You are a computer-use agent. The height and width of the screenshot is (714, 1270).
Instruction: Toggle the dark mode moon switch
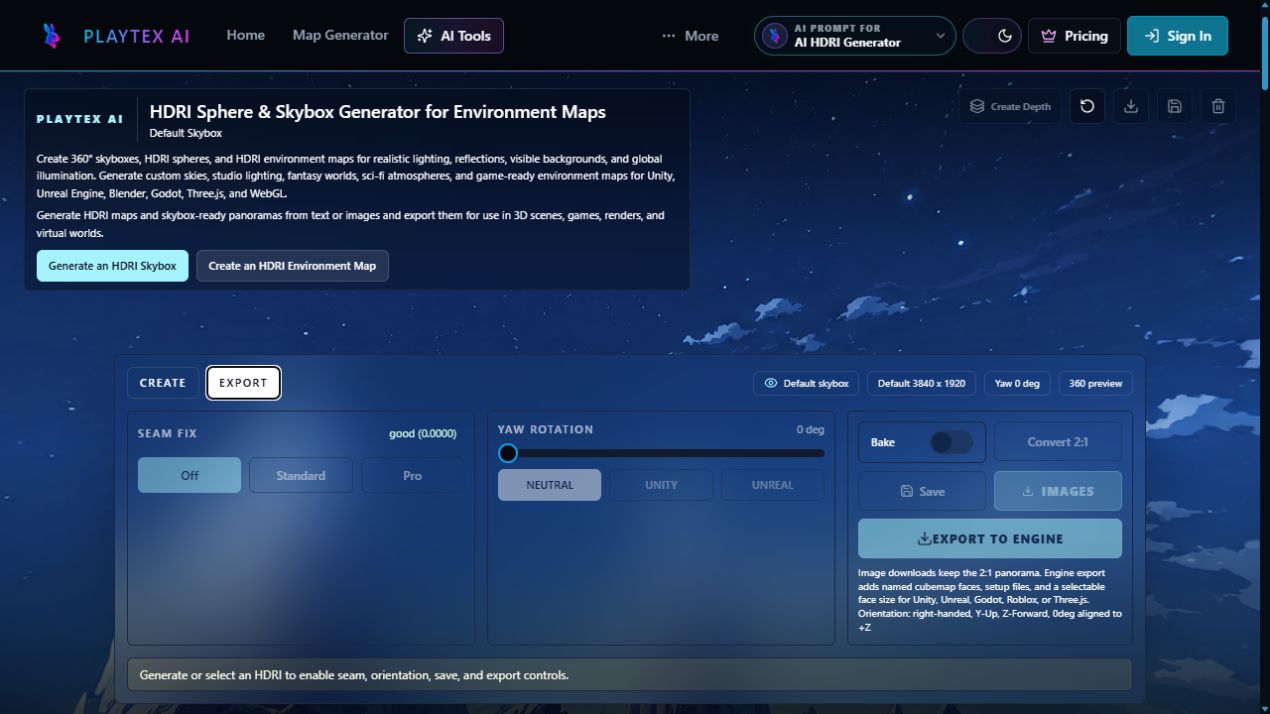click(x=990, y=36)
